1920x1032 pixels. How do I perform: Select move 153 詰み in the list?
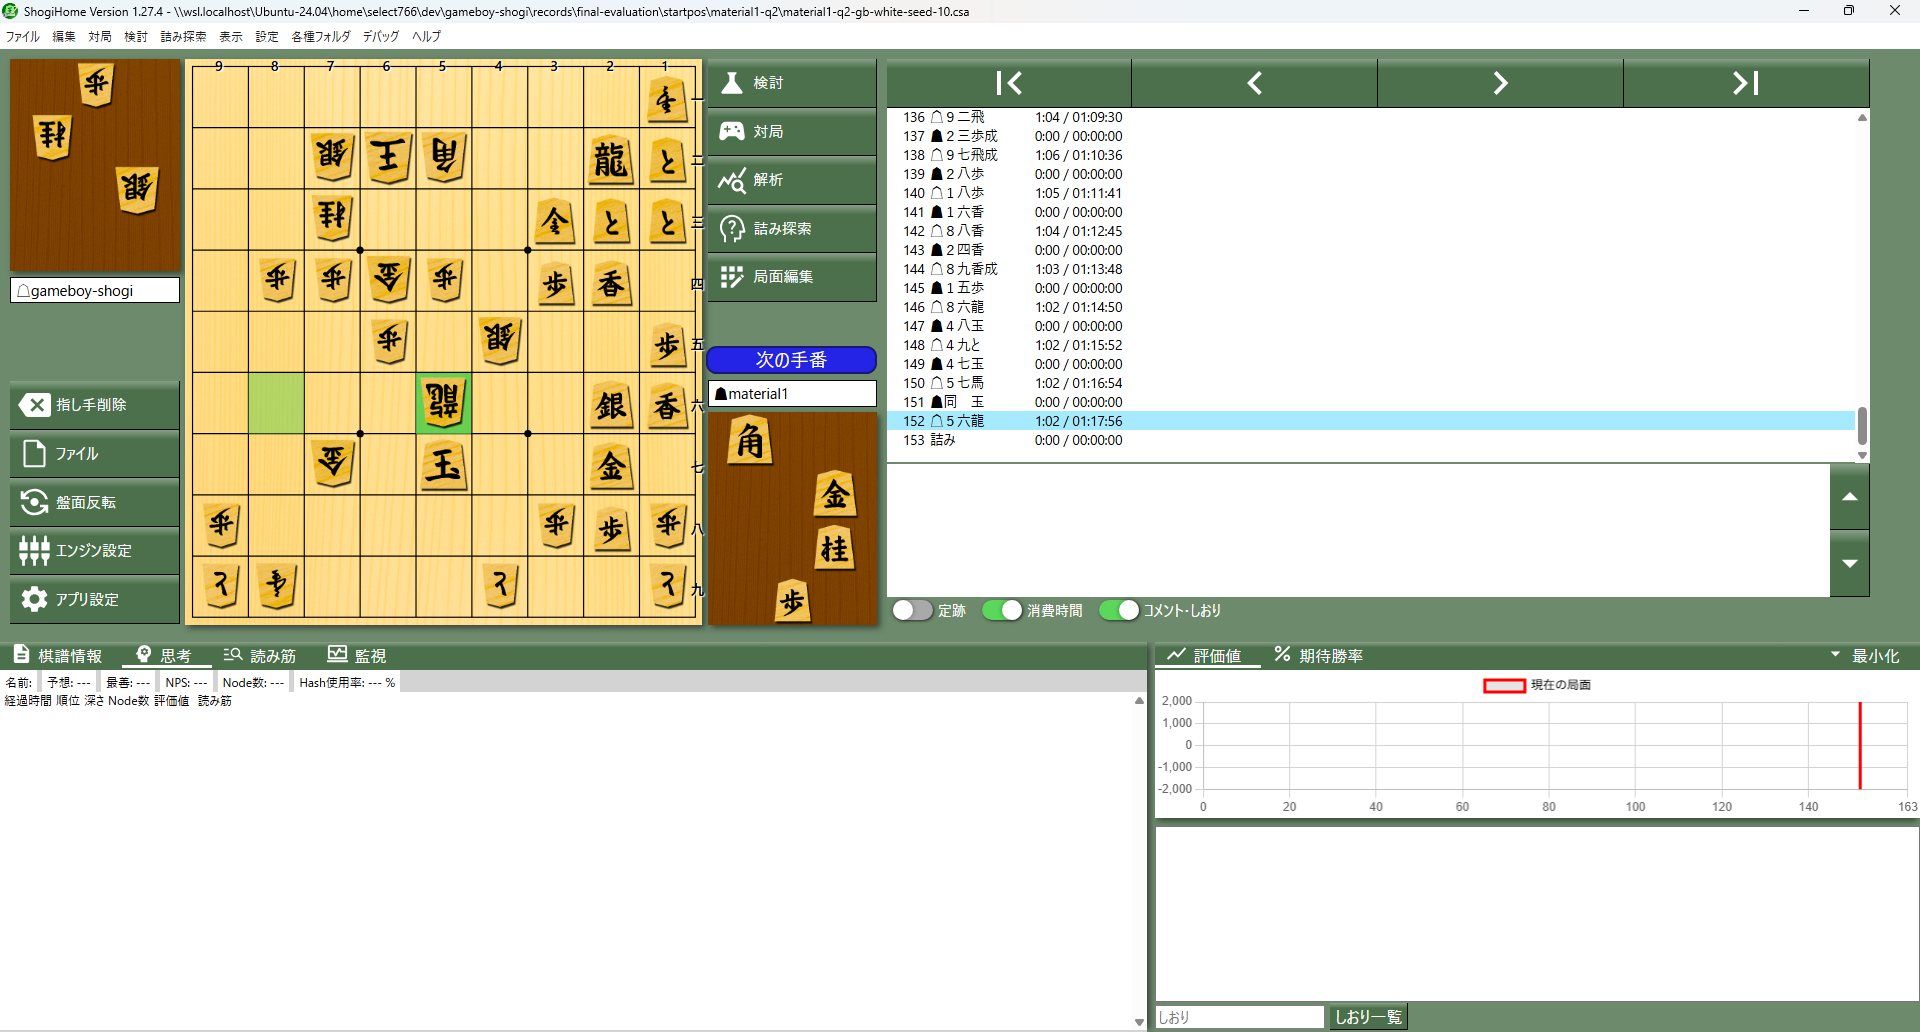(1371, 440)
